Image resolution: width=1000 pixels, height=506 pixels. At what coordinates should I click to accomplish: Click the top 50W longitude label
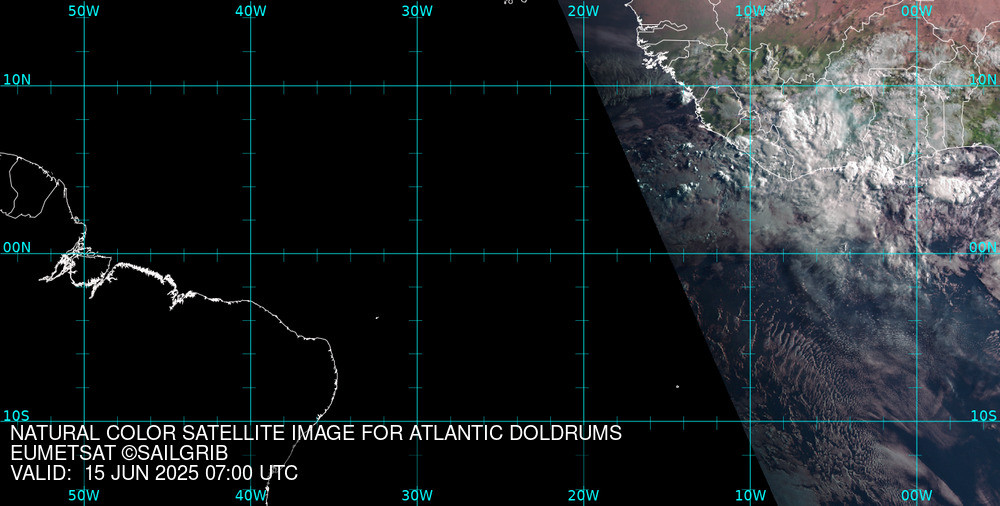click(x=84, y=11)
